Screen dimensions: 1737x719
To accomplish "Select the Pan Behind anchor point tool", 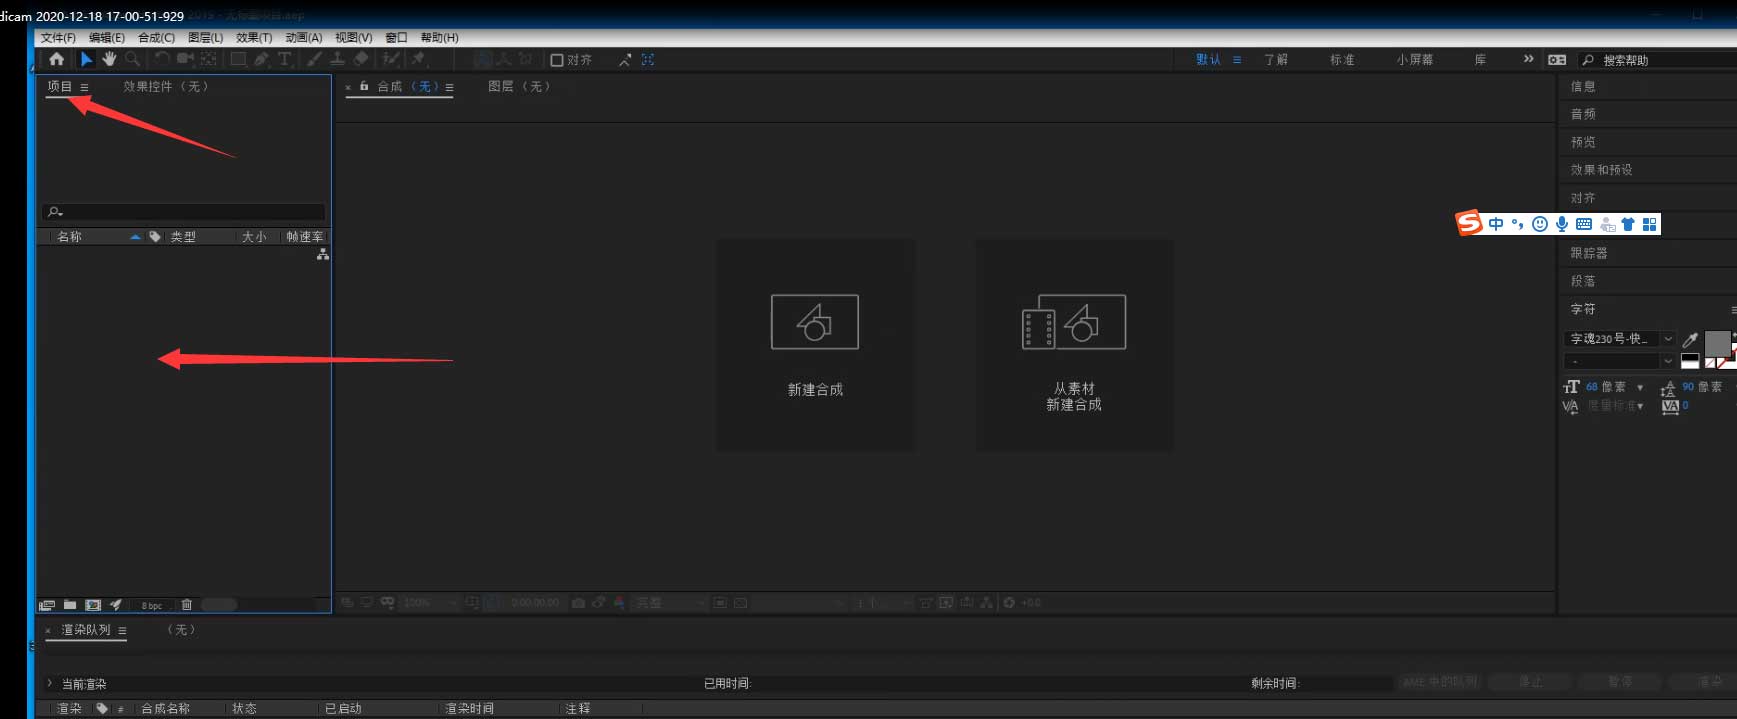I will [x=208, y=60].
